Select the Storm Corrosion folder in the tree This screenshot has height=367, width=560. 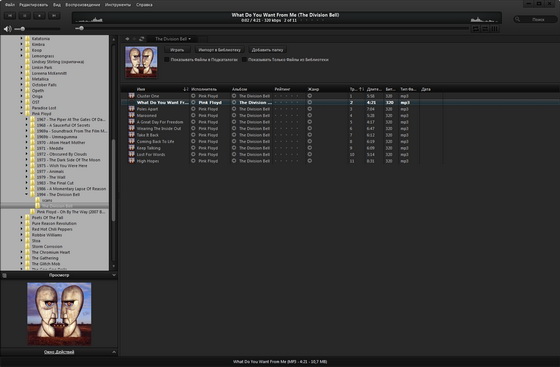click(x=47, y=246)
